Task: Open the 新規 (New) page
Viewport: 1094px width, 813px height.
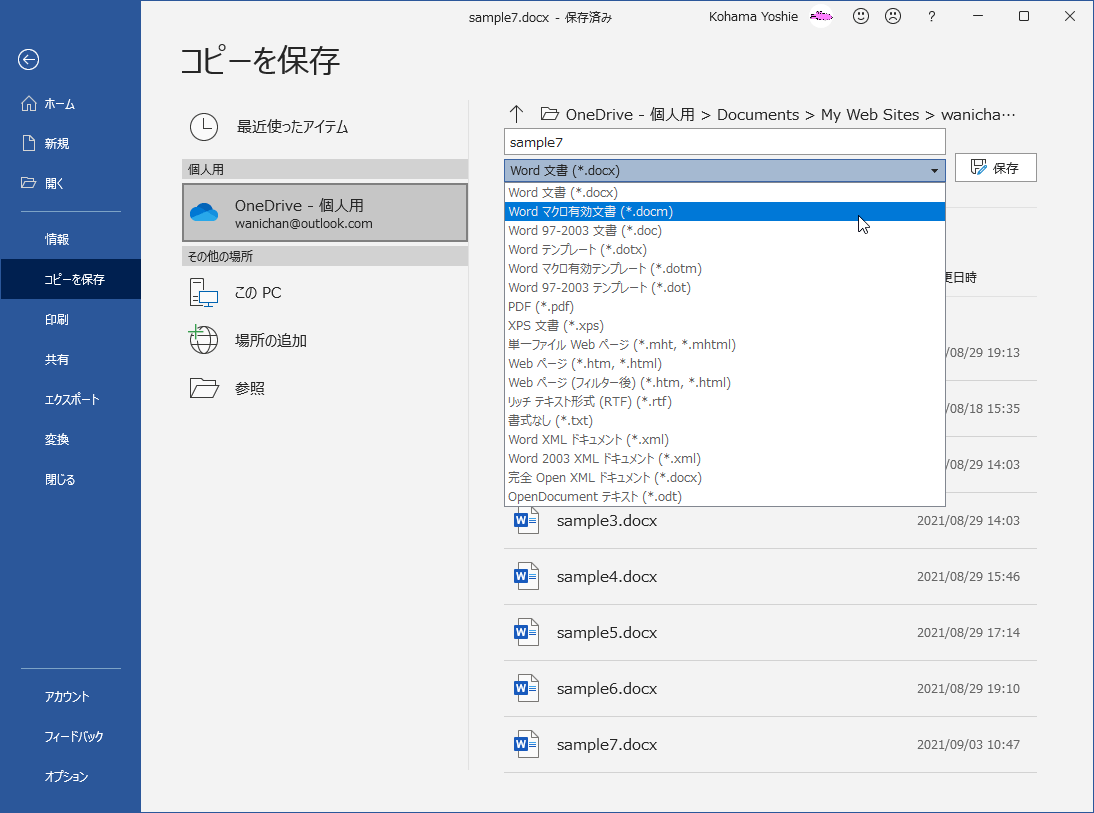Action: point(70,144)
